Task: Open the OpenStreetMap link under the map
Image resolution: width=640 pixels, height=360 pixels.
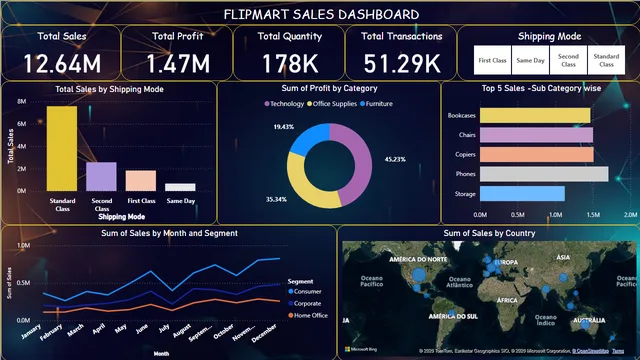Action: (x=590, y=351)
